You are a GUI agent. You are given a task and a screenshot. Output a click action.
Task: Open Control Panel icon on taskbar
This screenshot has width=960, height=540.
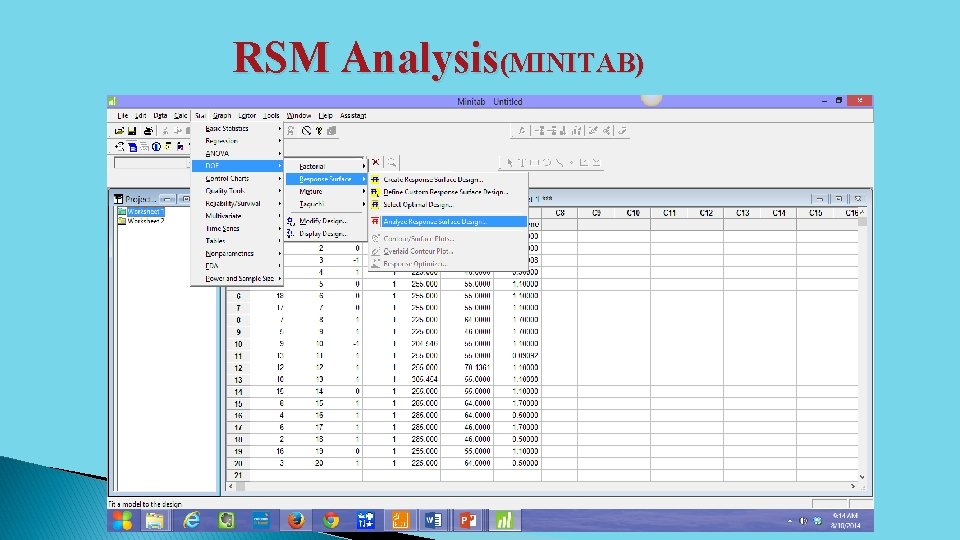pos(366,520)
